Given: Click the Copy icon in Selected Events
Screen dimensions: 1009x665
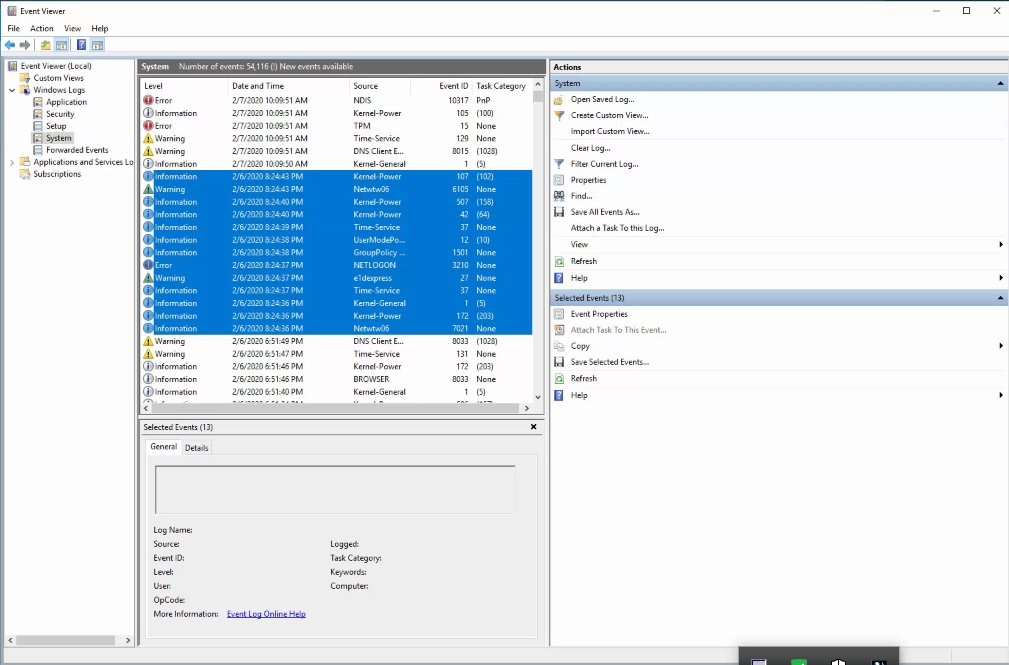Looking at the screenshot, I should 559,346.
